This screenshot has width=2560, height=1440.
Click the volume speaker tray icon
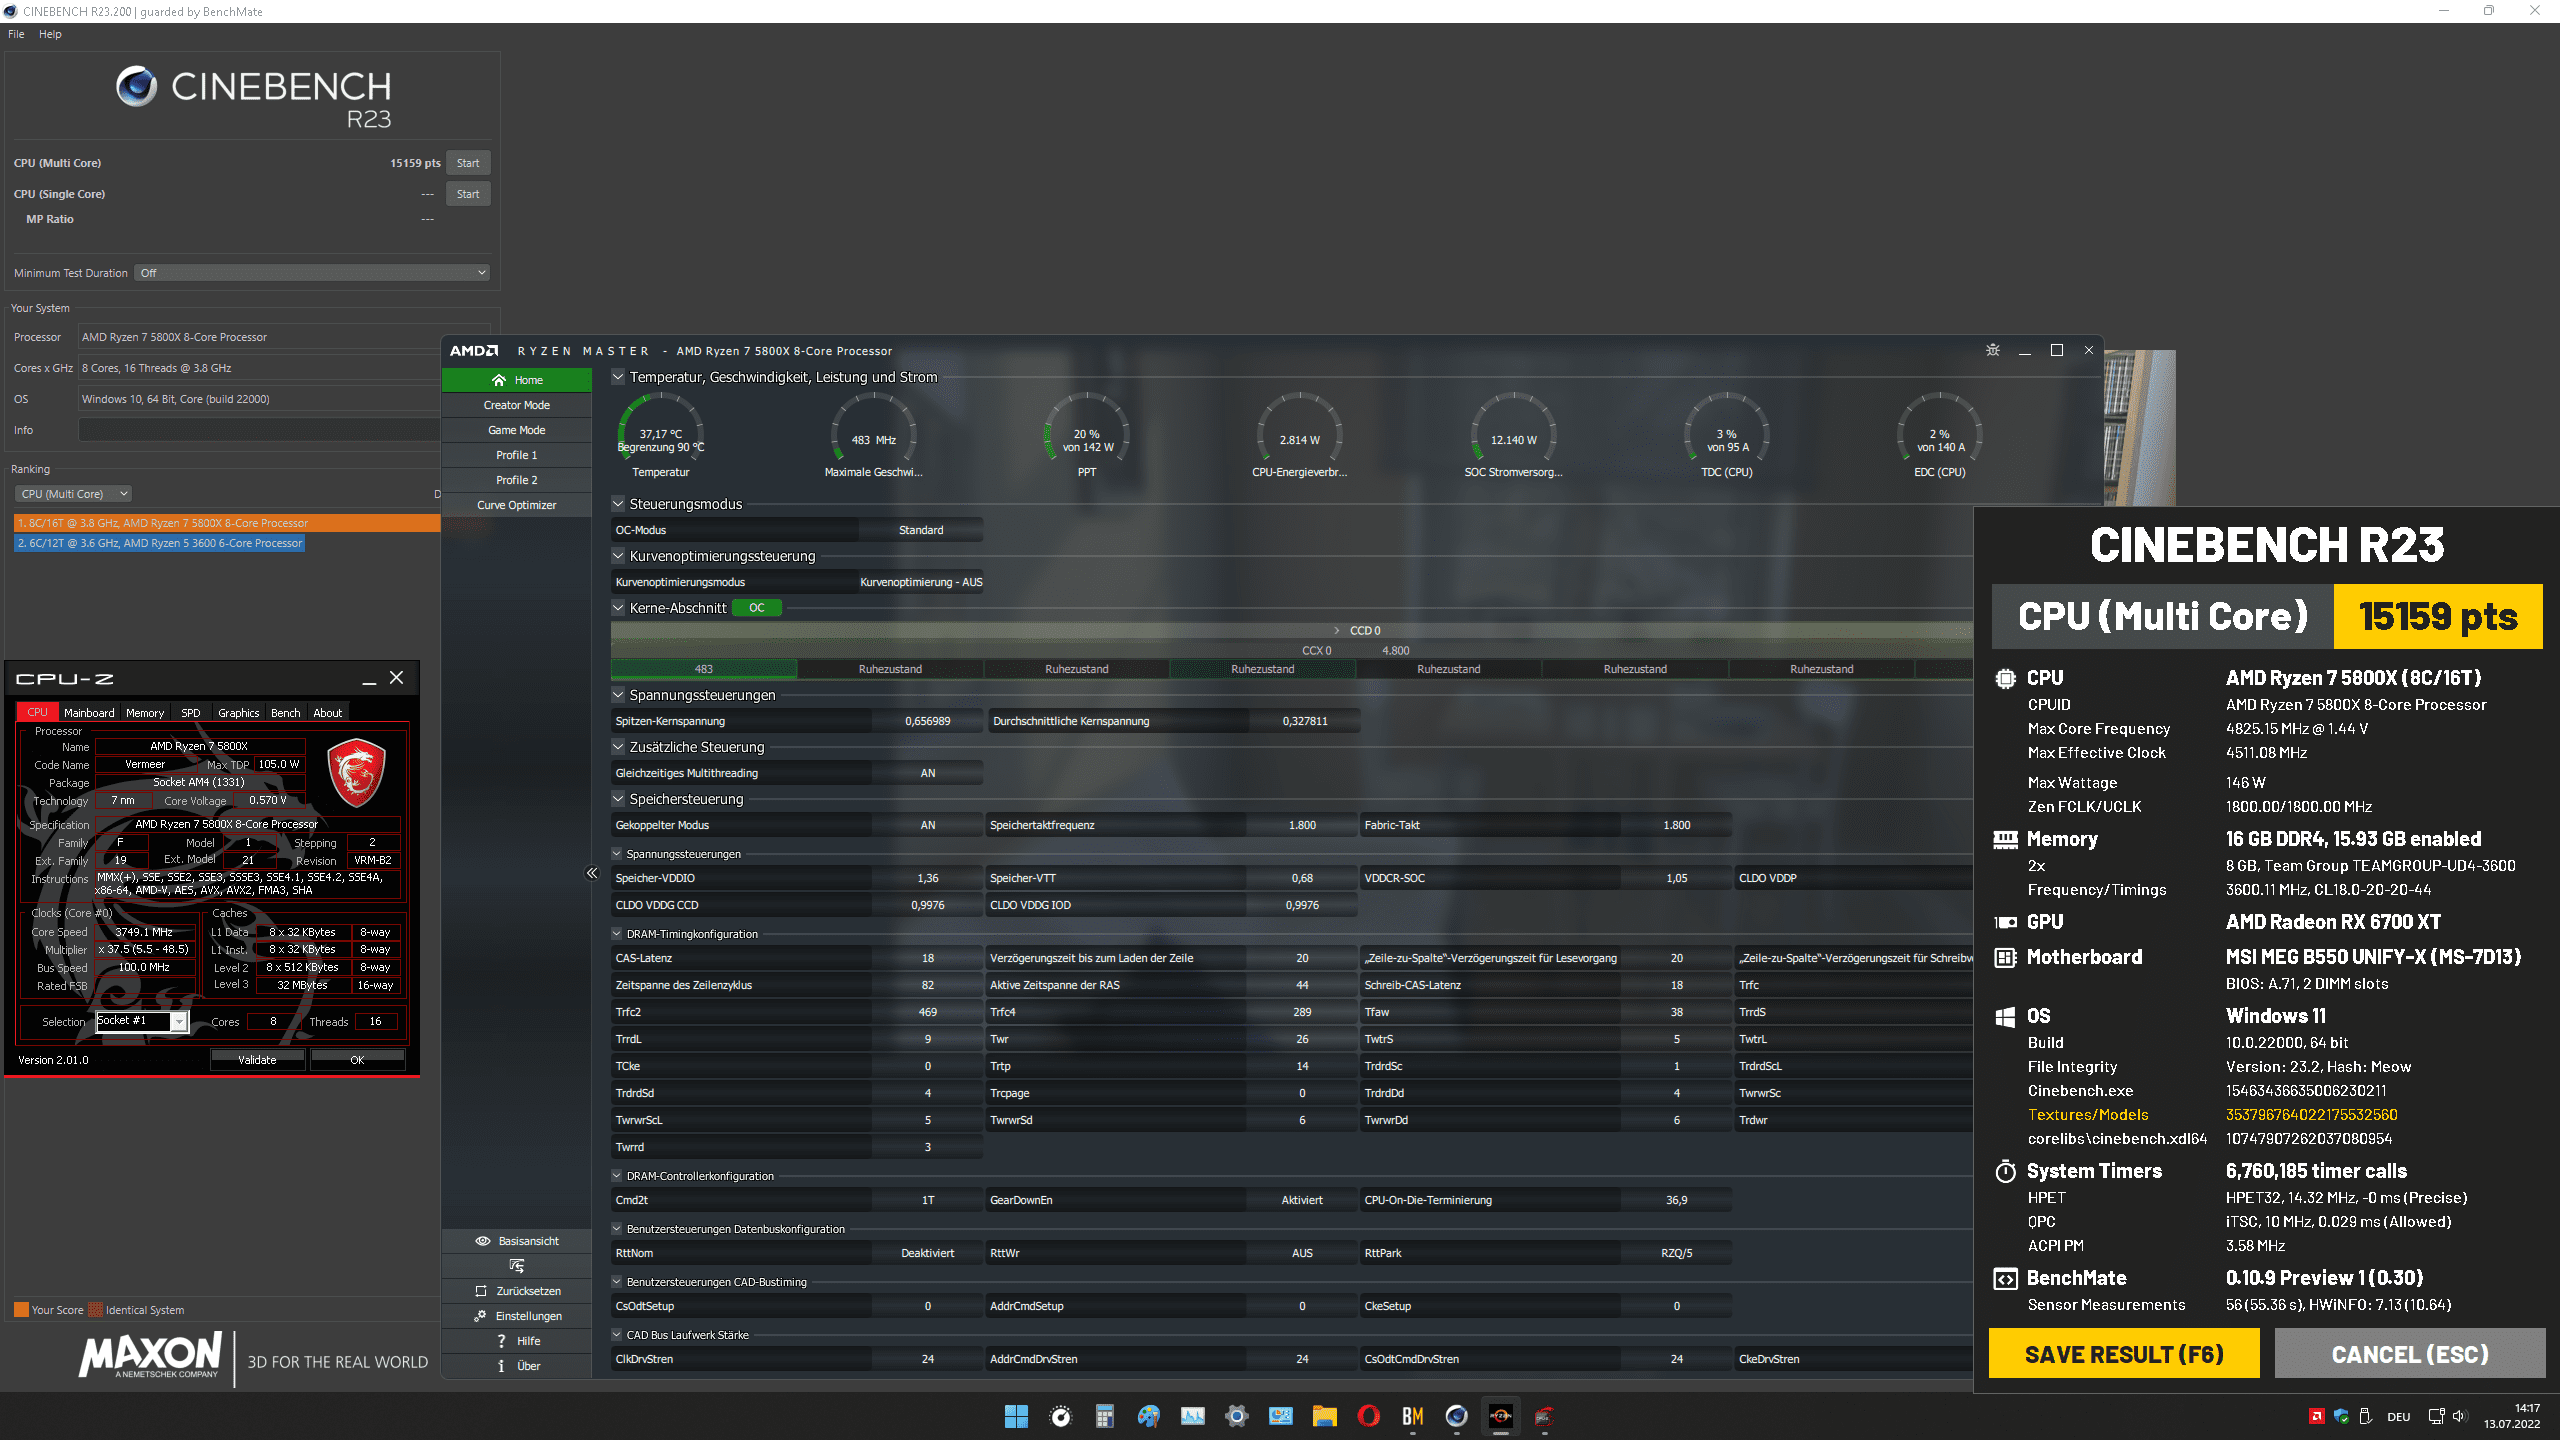pos(2459,1416)
